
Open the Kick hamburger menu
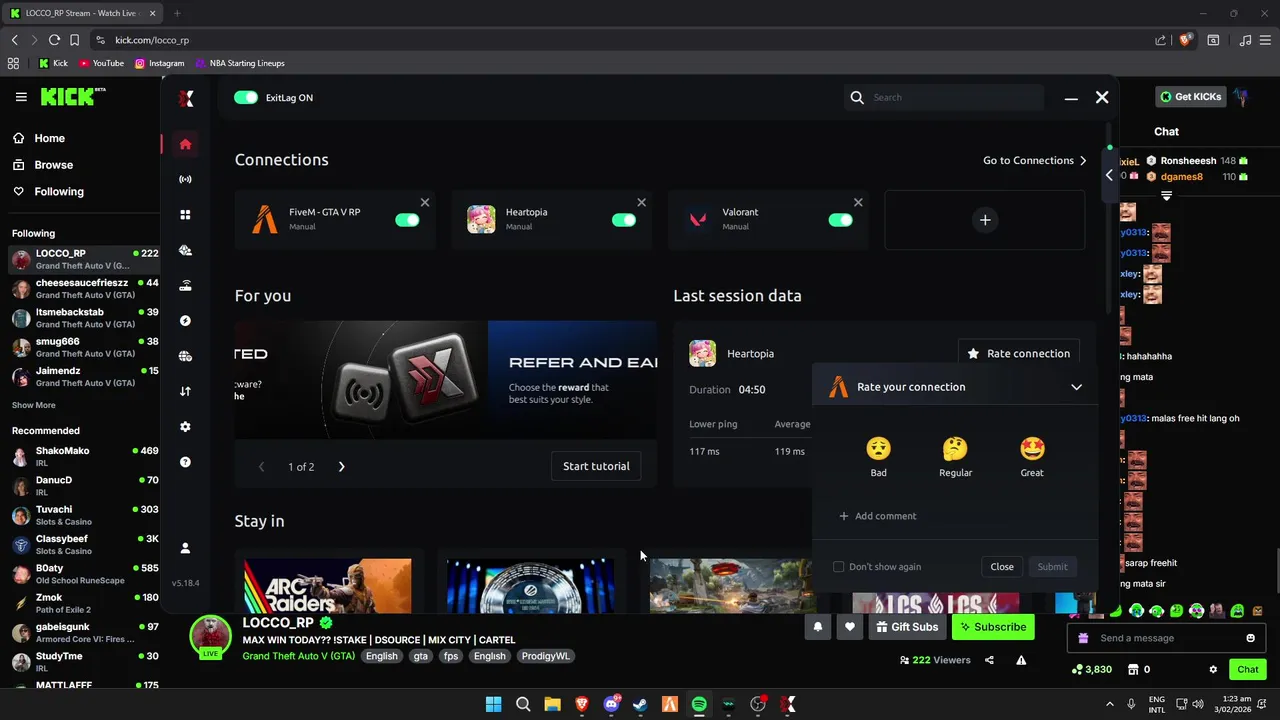click(x=21, y=97)
